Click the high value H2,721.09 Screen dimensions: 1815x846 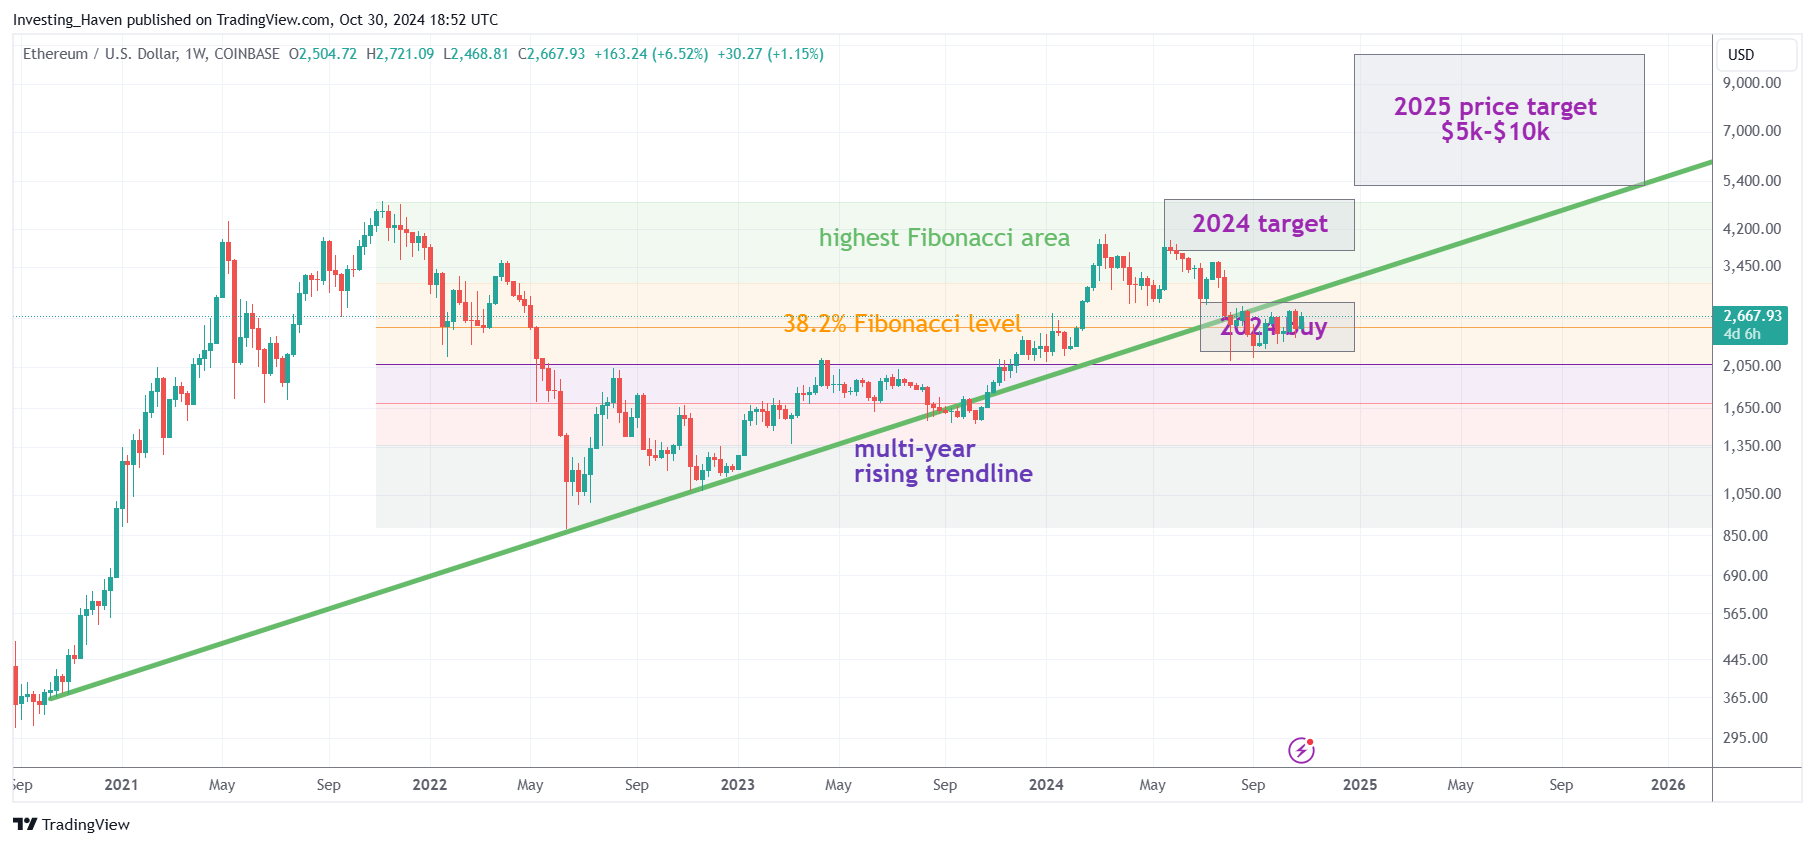[x=400, y=54]
